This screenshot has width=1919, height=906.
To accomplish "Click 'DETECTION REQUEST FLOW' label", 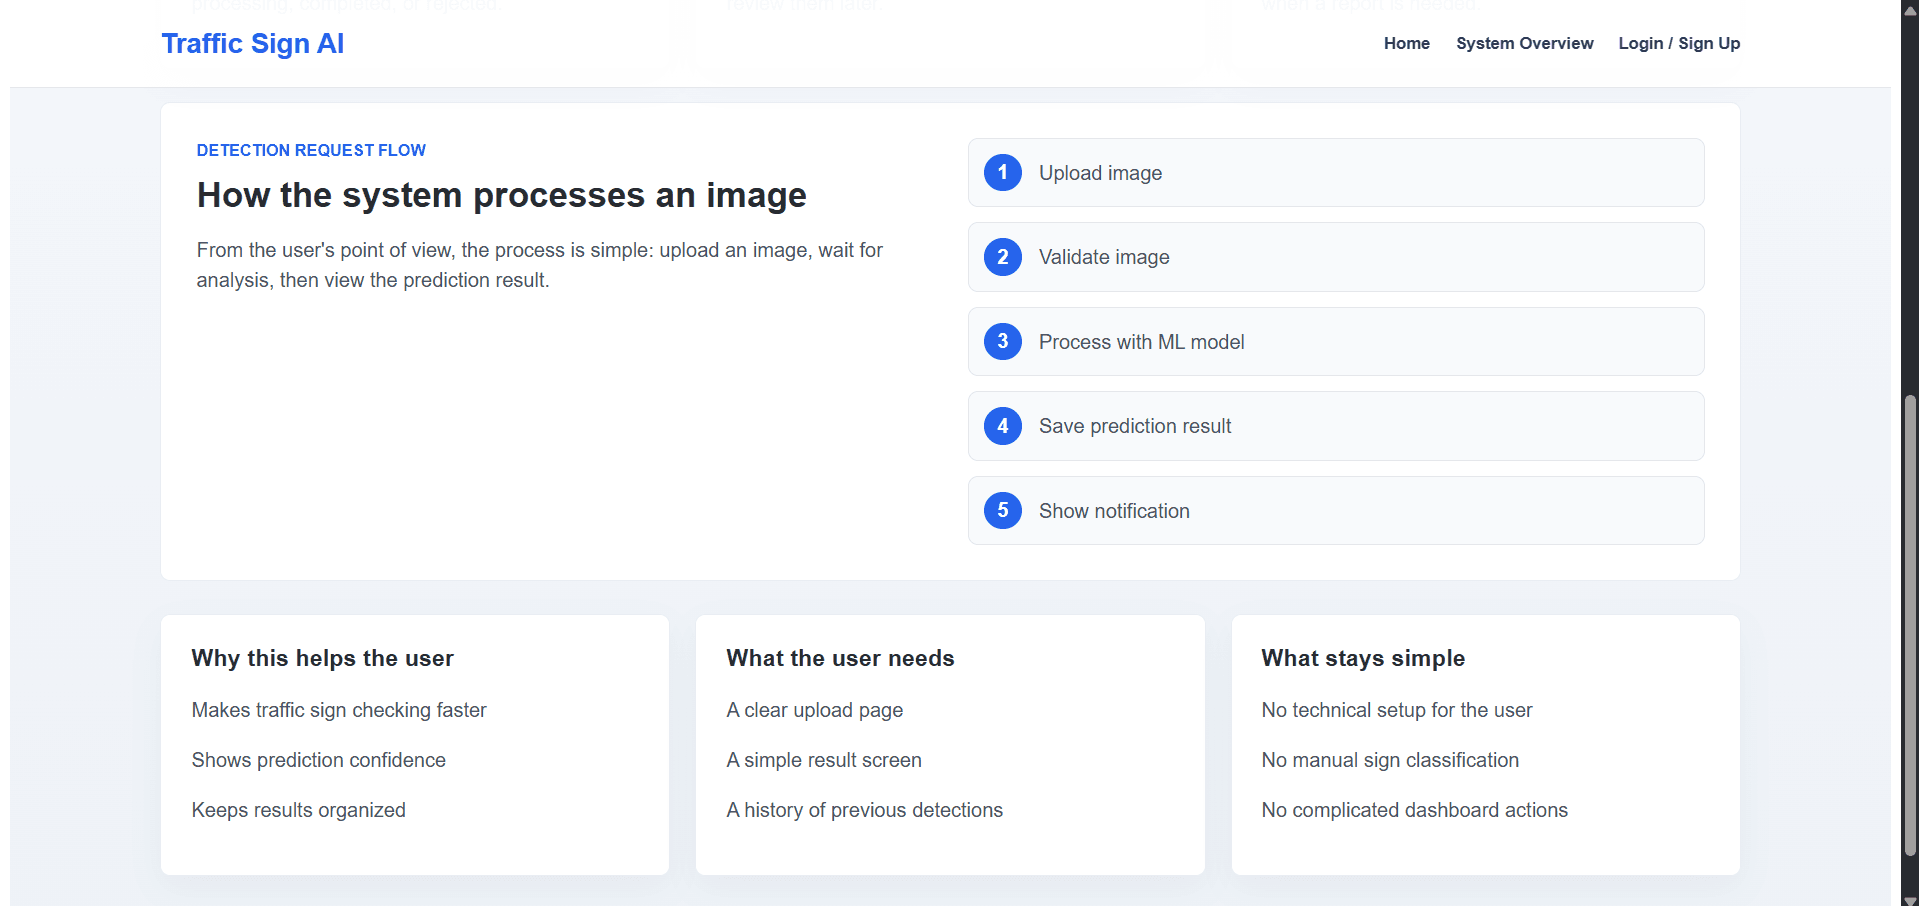I will coord(311,150).
